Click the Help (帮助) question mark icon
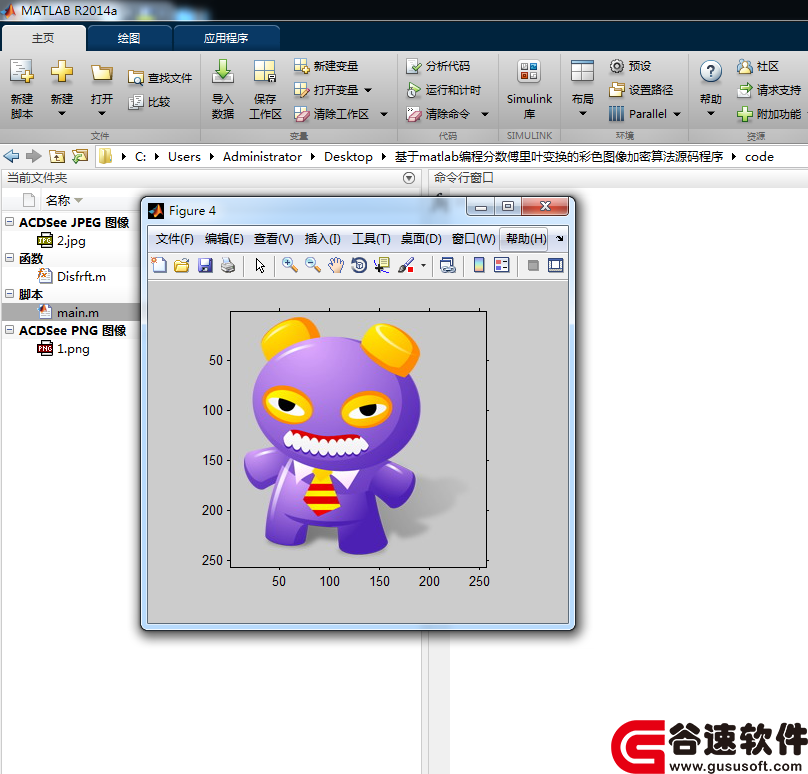Image resolution: width=808 pixels, height=774 pixels. click(711, 72)
